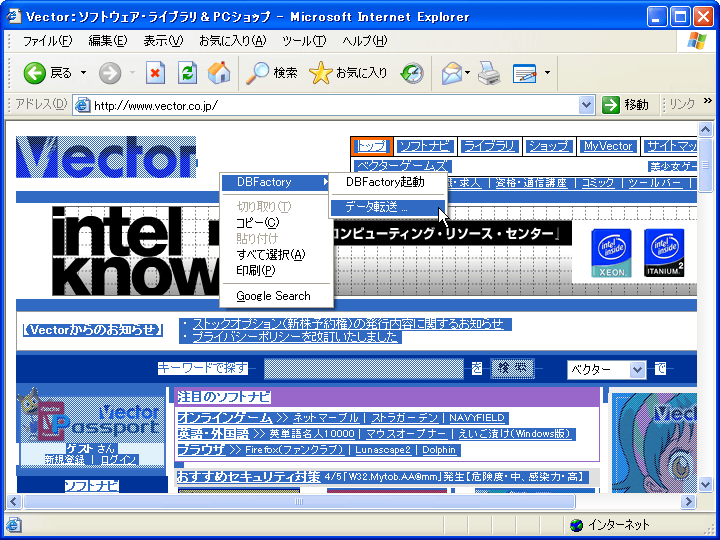The image size is (720, 540).
Task: Click the Refresh page icon
Action: point(187,73)
